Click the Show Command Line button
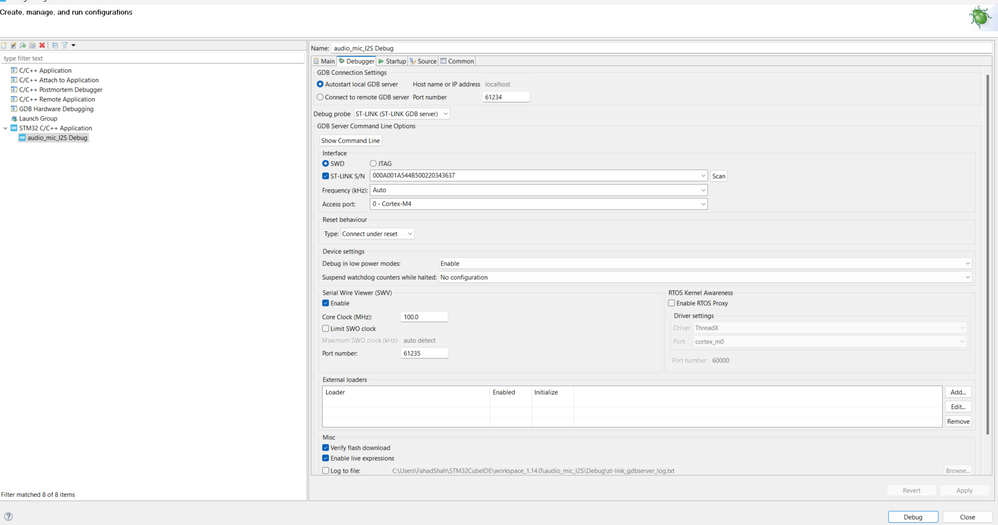This screenshot has width=998, height=525. pos(350,141)
